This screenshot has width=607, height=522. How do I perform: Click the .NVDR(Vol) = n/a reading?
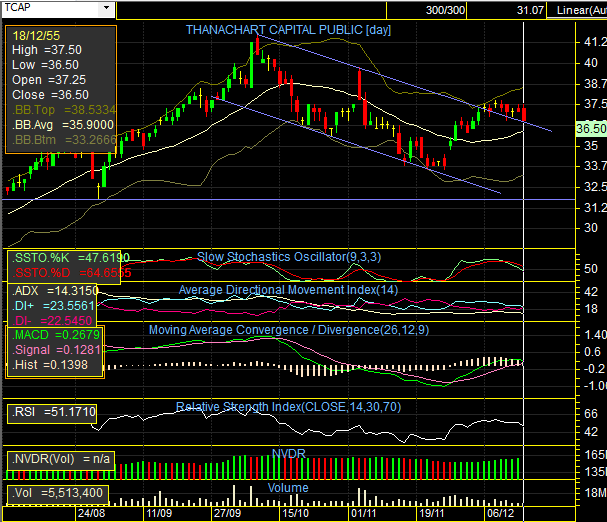point(61,459)
